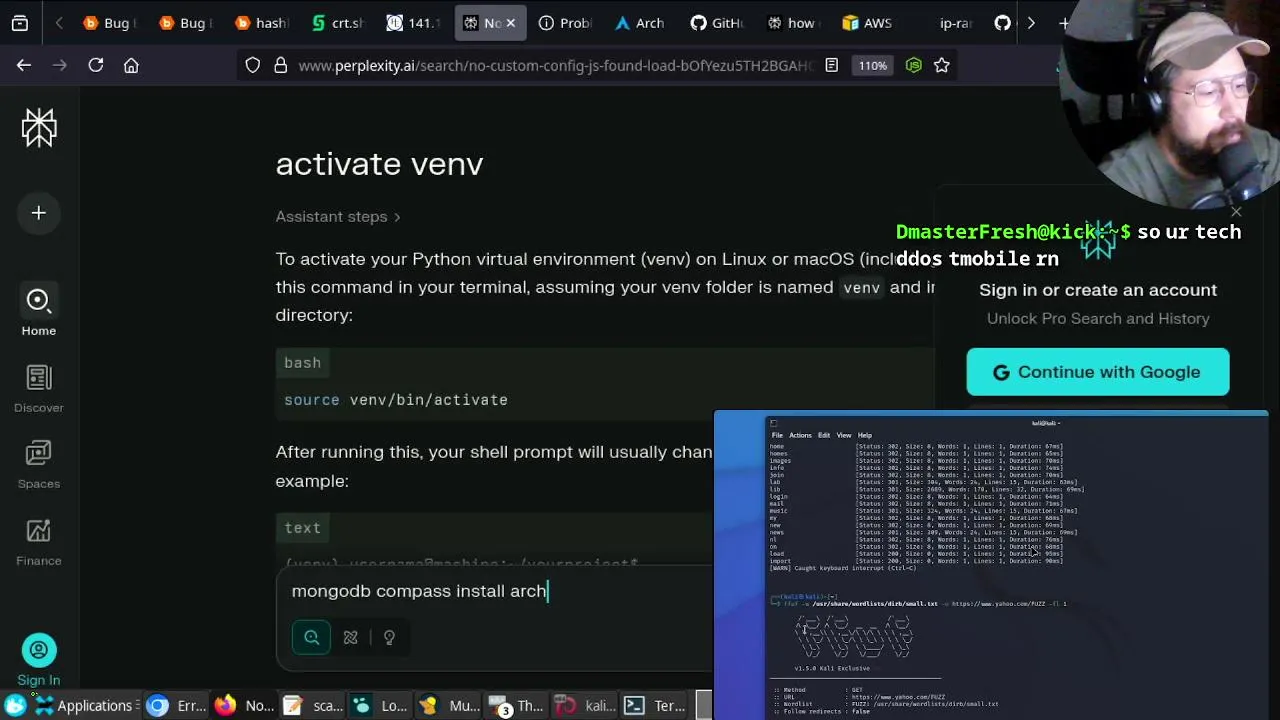Open Home in Perplexity sidebar
This screenshot has width=1280, height=720.
(39, 311)
